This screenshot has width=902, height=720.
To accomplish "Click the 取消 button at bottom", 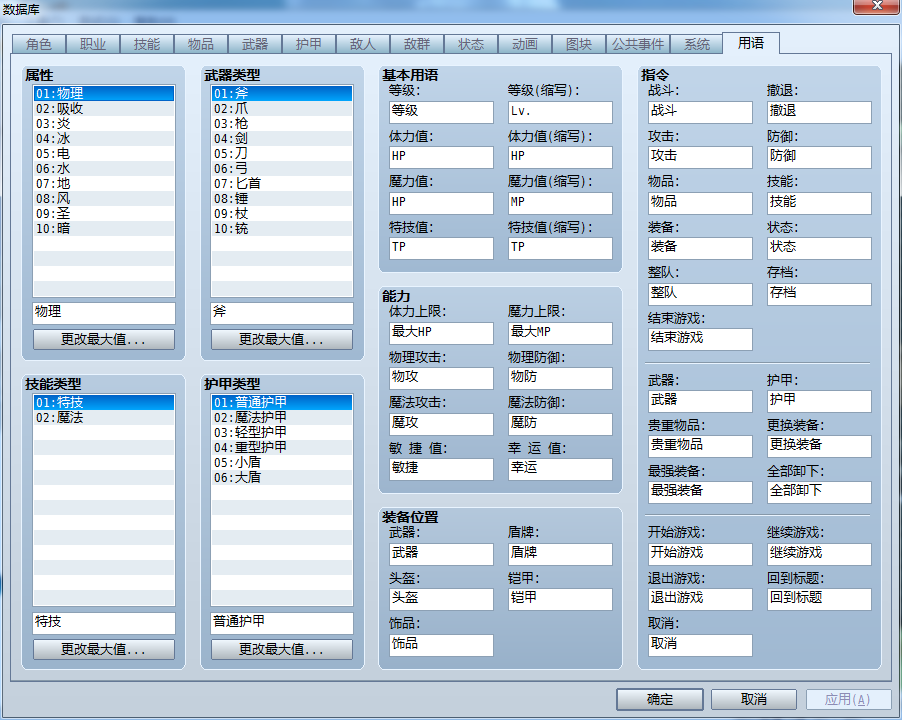I will 754,699.
